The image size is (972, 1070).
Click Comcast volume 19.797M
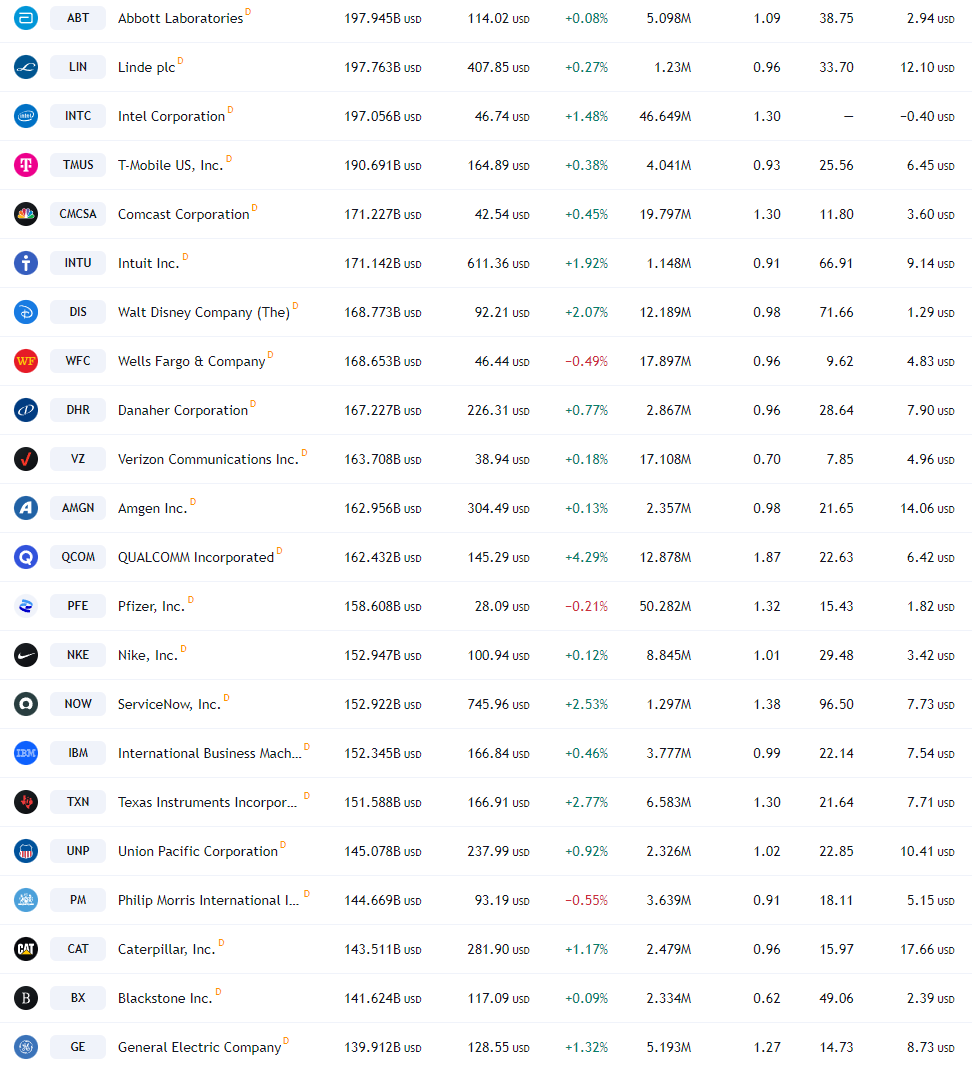(x=666, y=214)
